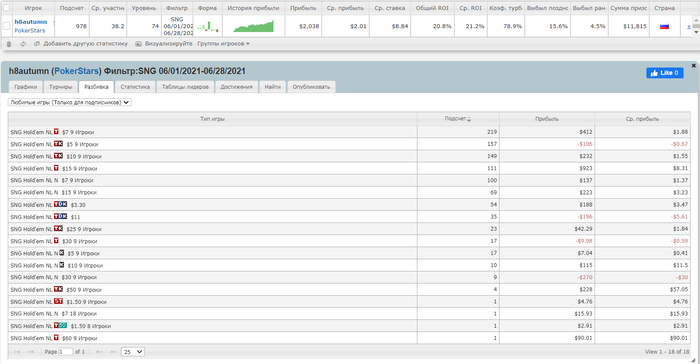Click T icon in $15 9 Игроки turbo row
The image size is (700, 364).
(x=56, y=168)
